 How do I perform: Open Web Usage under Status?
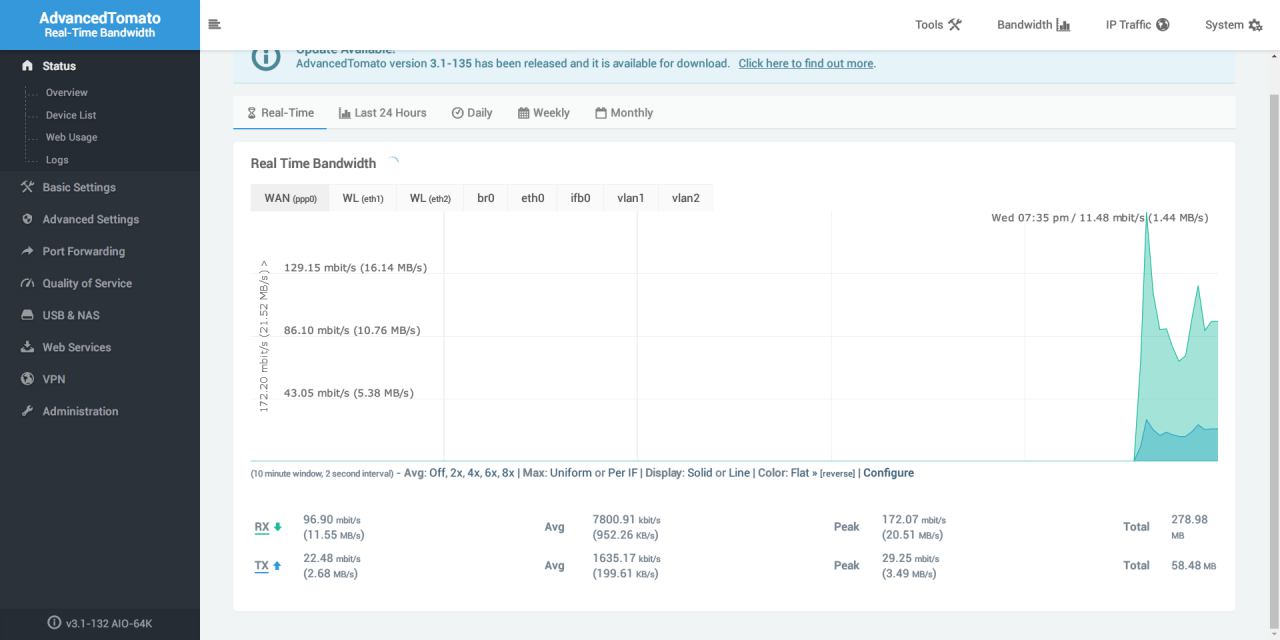point(71,137)
